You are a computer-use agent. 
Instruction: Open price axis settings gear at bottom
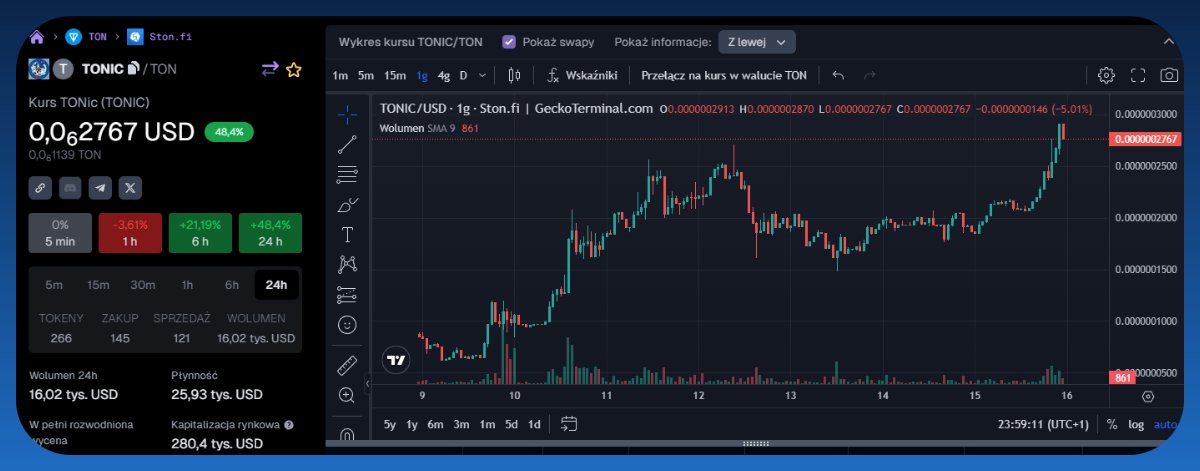[x=1147, y=396]
